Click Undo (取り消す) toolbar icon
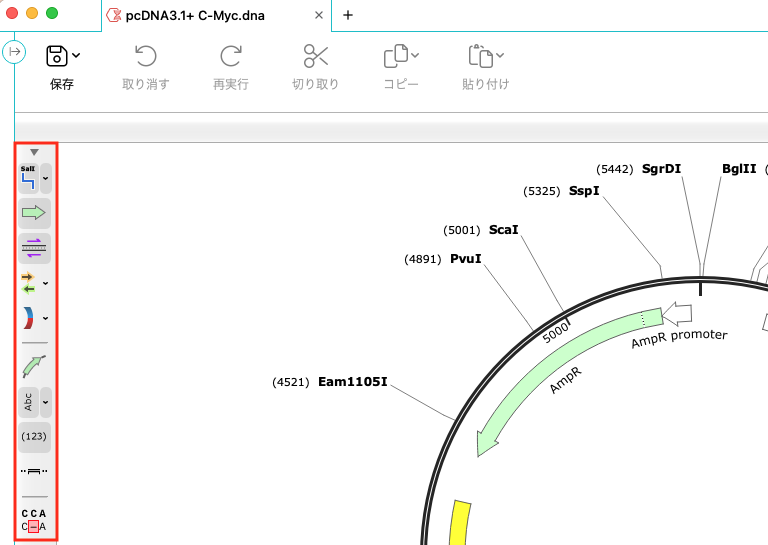768x545 pixels. (x=145, y=56)
